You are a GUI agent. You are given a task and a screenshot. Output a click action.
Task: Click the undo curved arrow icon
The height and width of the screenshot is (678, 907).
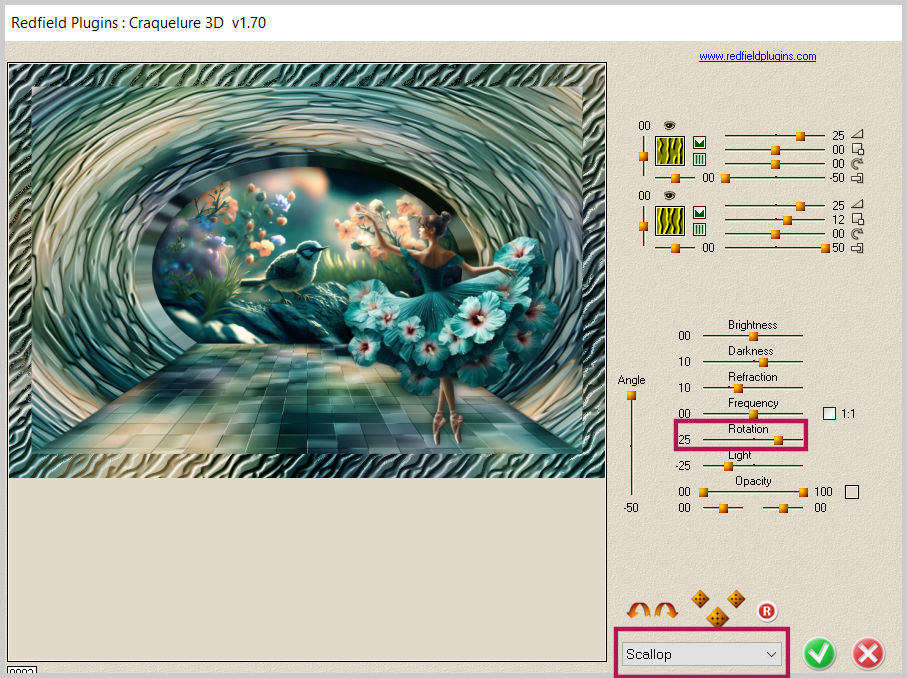[639, 610]
